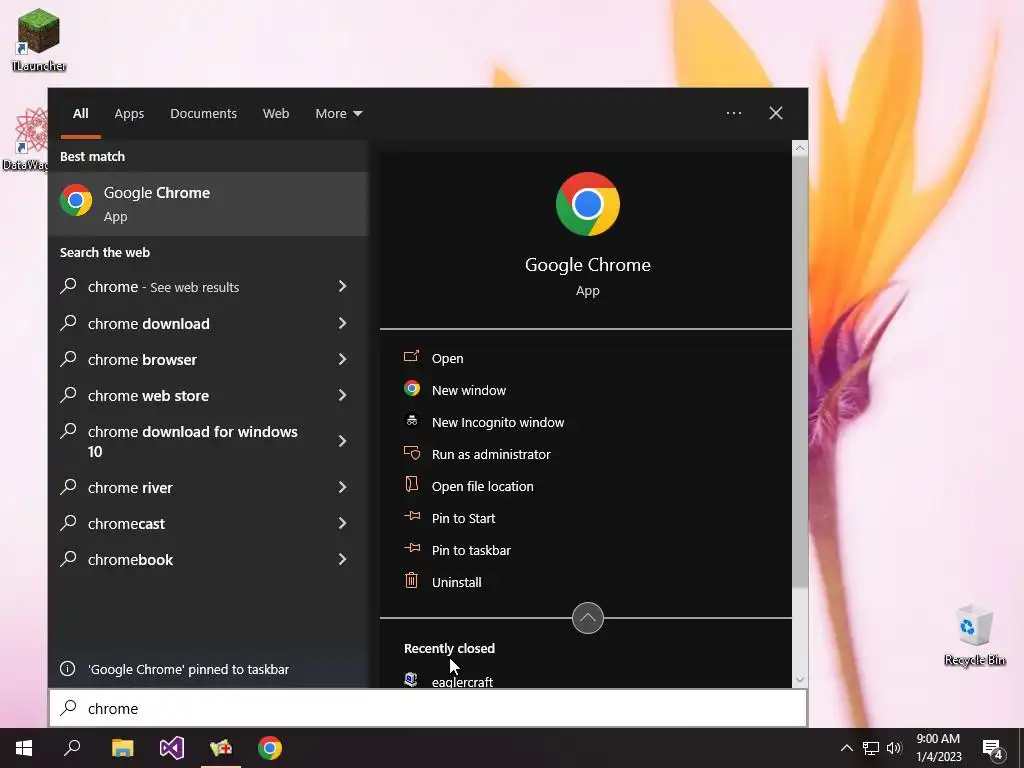Expand 'chromebook' suggestion arrow
The height and width of the screenshot is (768, 1024).
click(x=342, y=559)
